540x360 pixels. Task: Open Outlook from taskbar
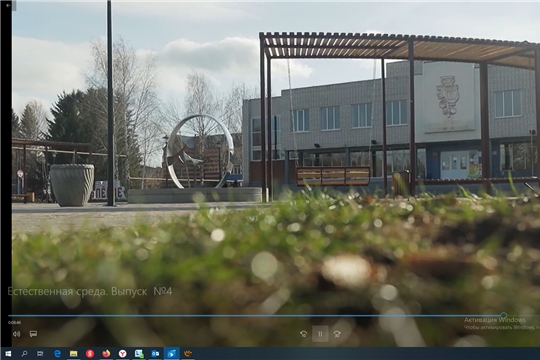point(155,354)
